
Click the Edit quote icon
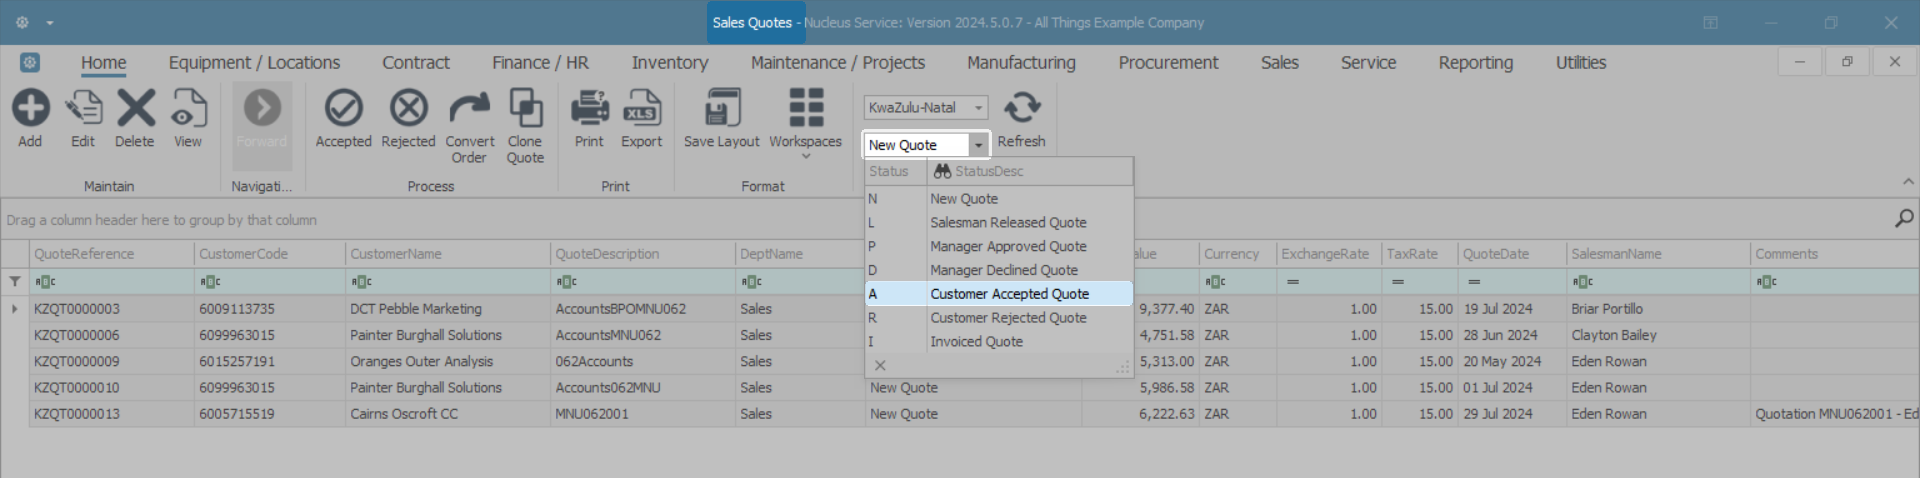click(83, 108)
